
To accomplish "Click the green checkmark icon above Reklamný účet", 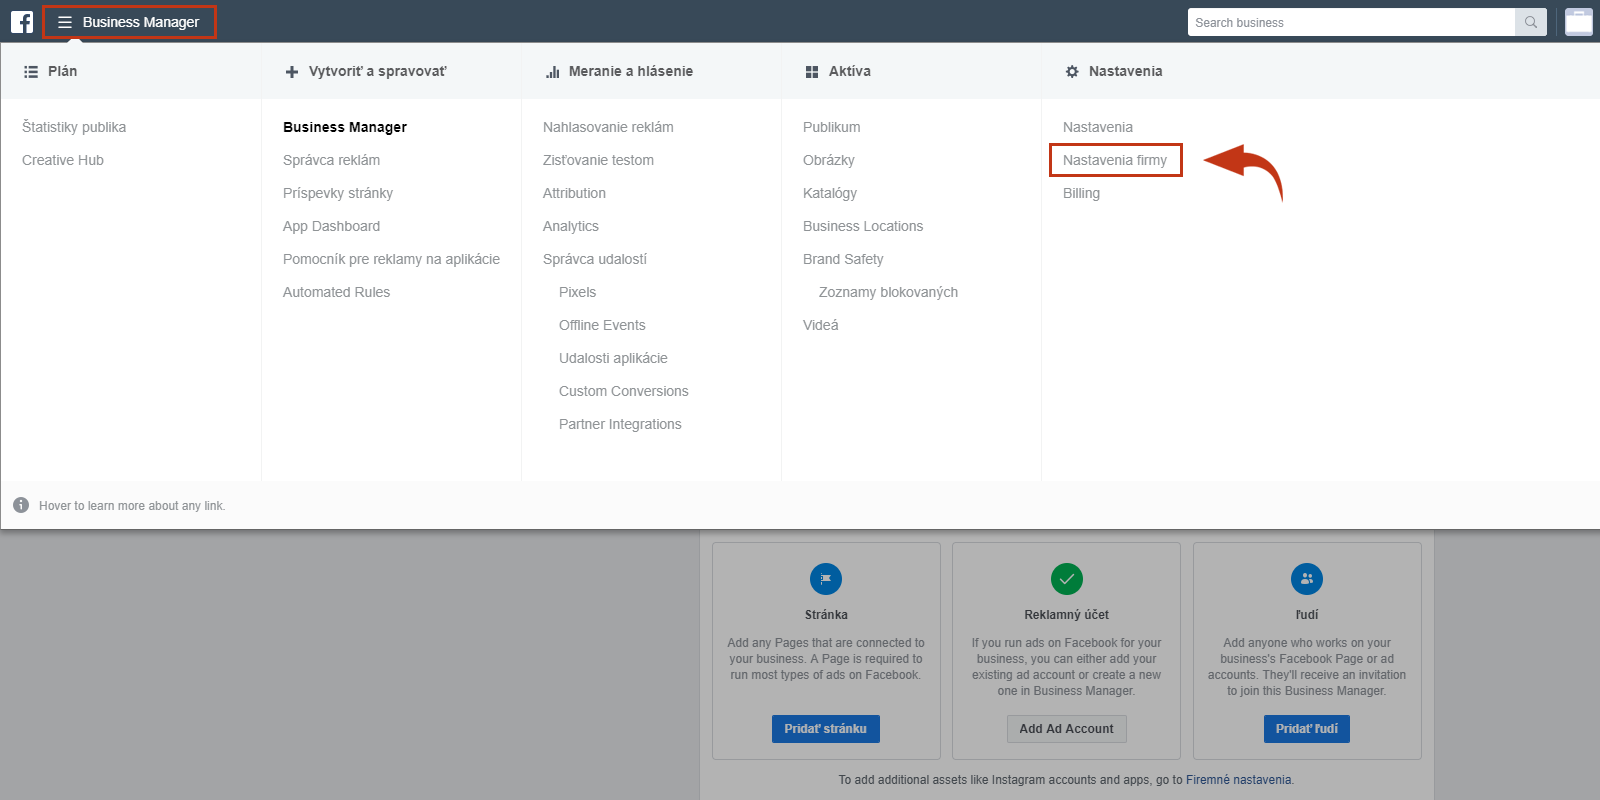I will point(1067,579).
